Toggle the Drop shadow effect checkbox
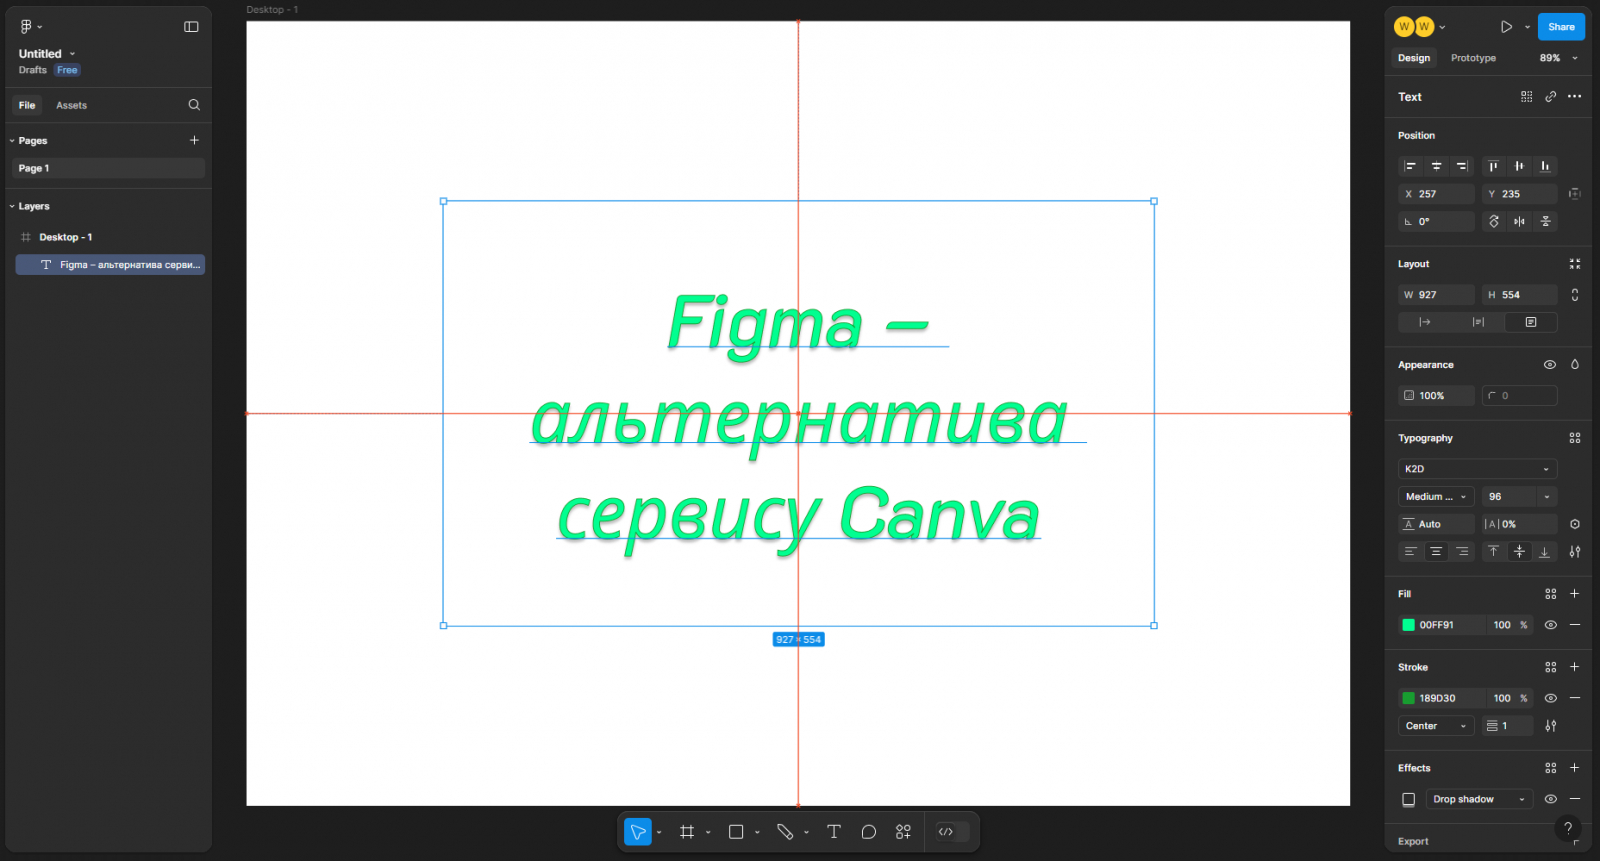This screenshot has height=861, width=1600. pyautogui.click(x=1408, y=799)
